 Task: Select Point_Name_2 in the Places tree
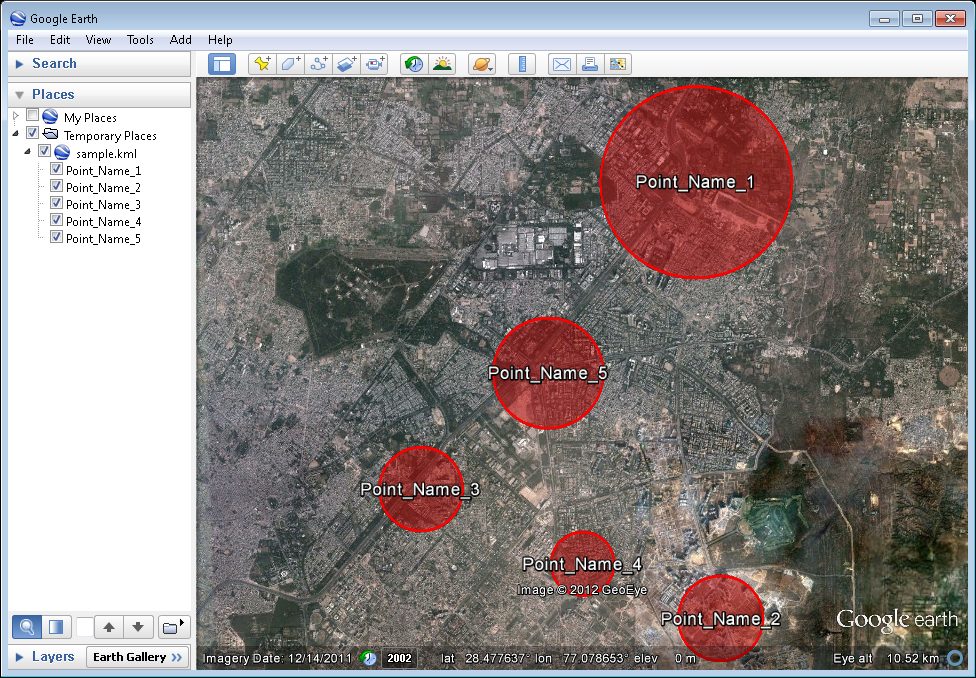click(x=103, y=187)
